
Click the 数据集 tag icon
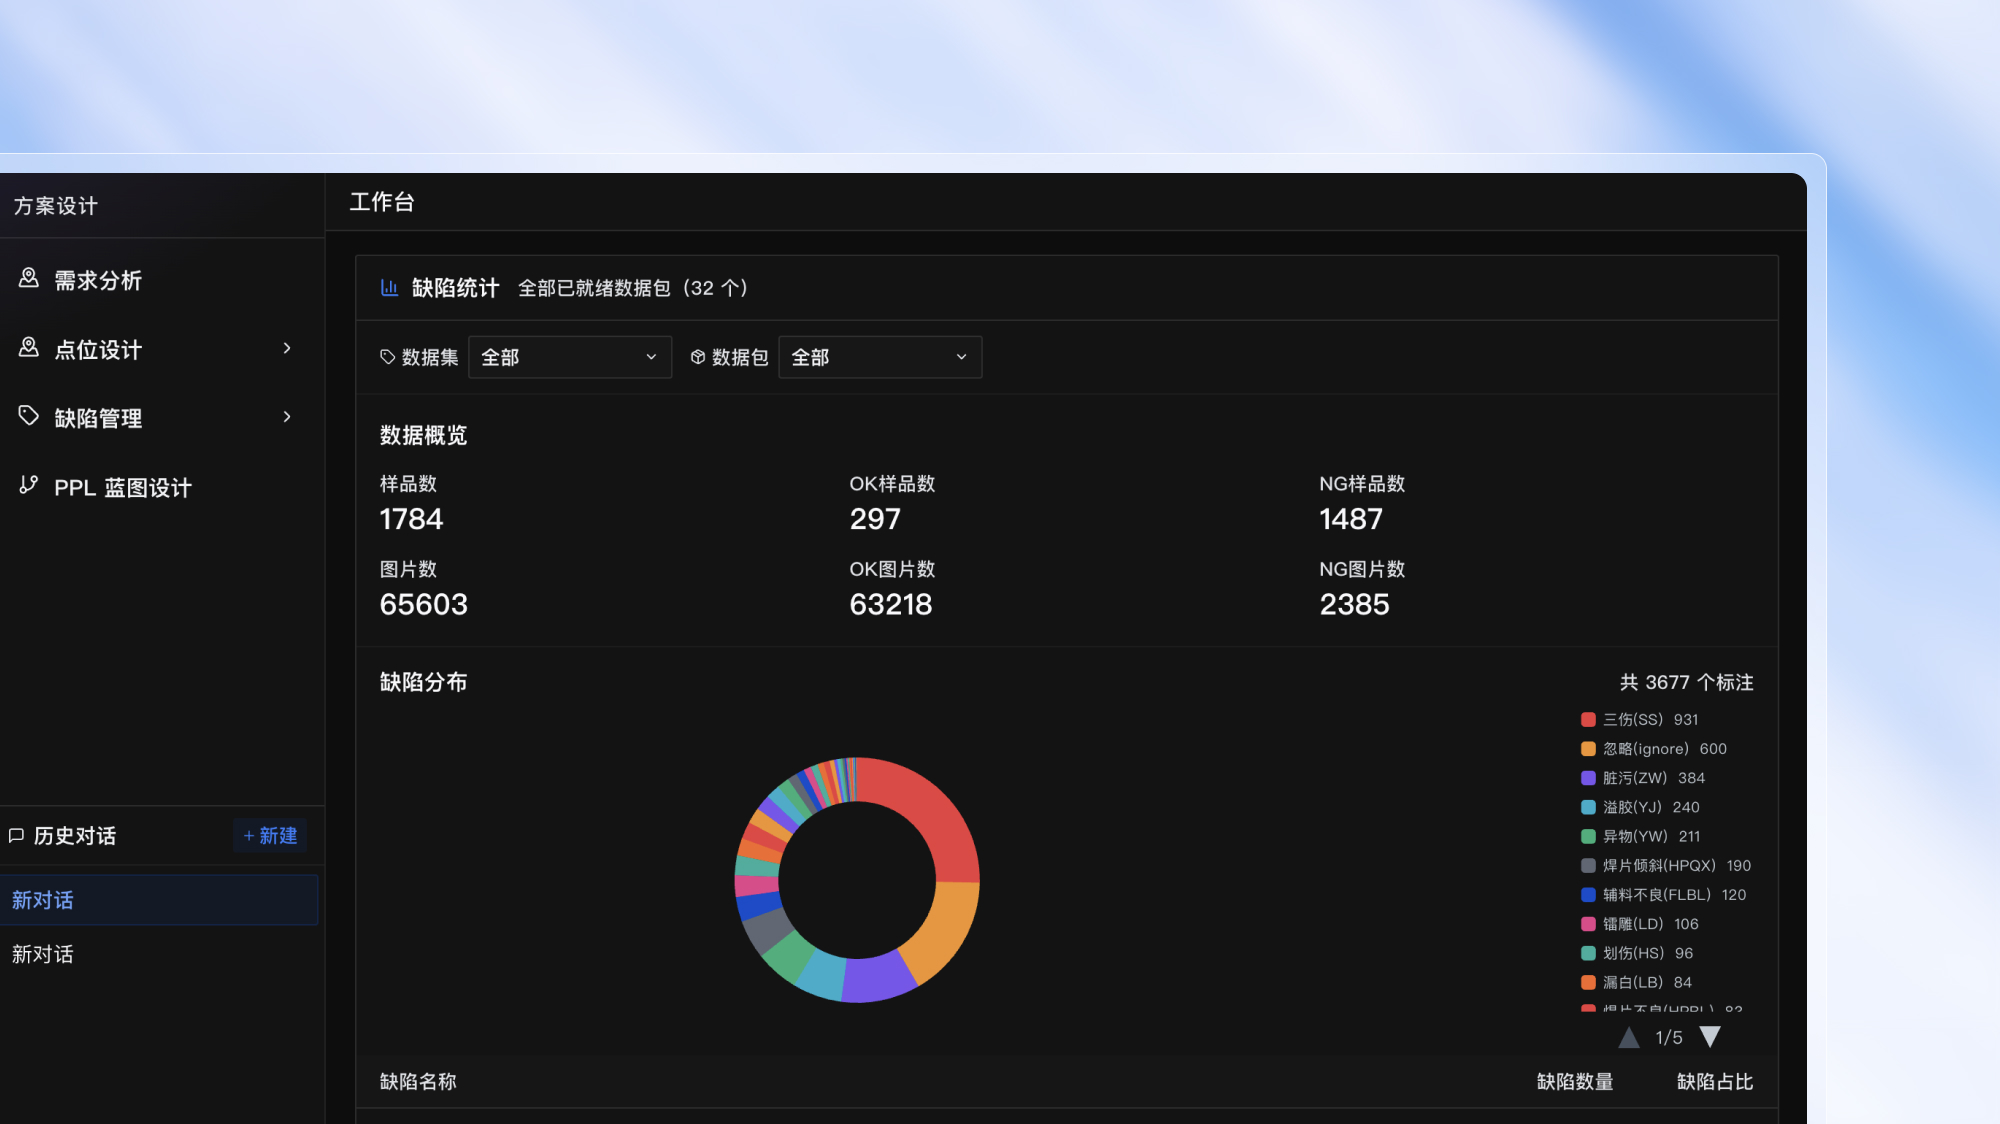point(388,357)
